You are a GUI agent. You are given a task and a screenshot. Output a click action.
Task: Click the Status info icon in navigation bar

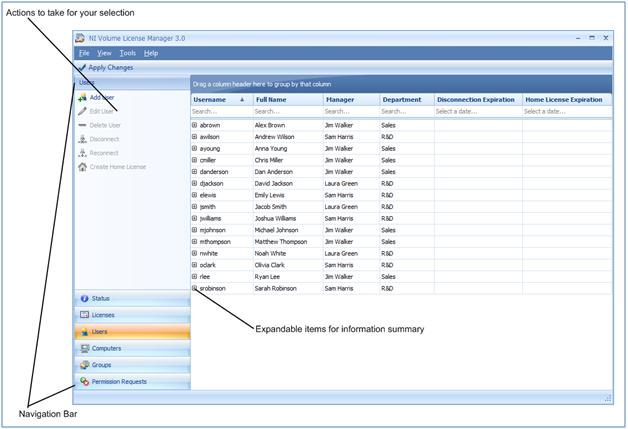(x=85, y=298)
